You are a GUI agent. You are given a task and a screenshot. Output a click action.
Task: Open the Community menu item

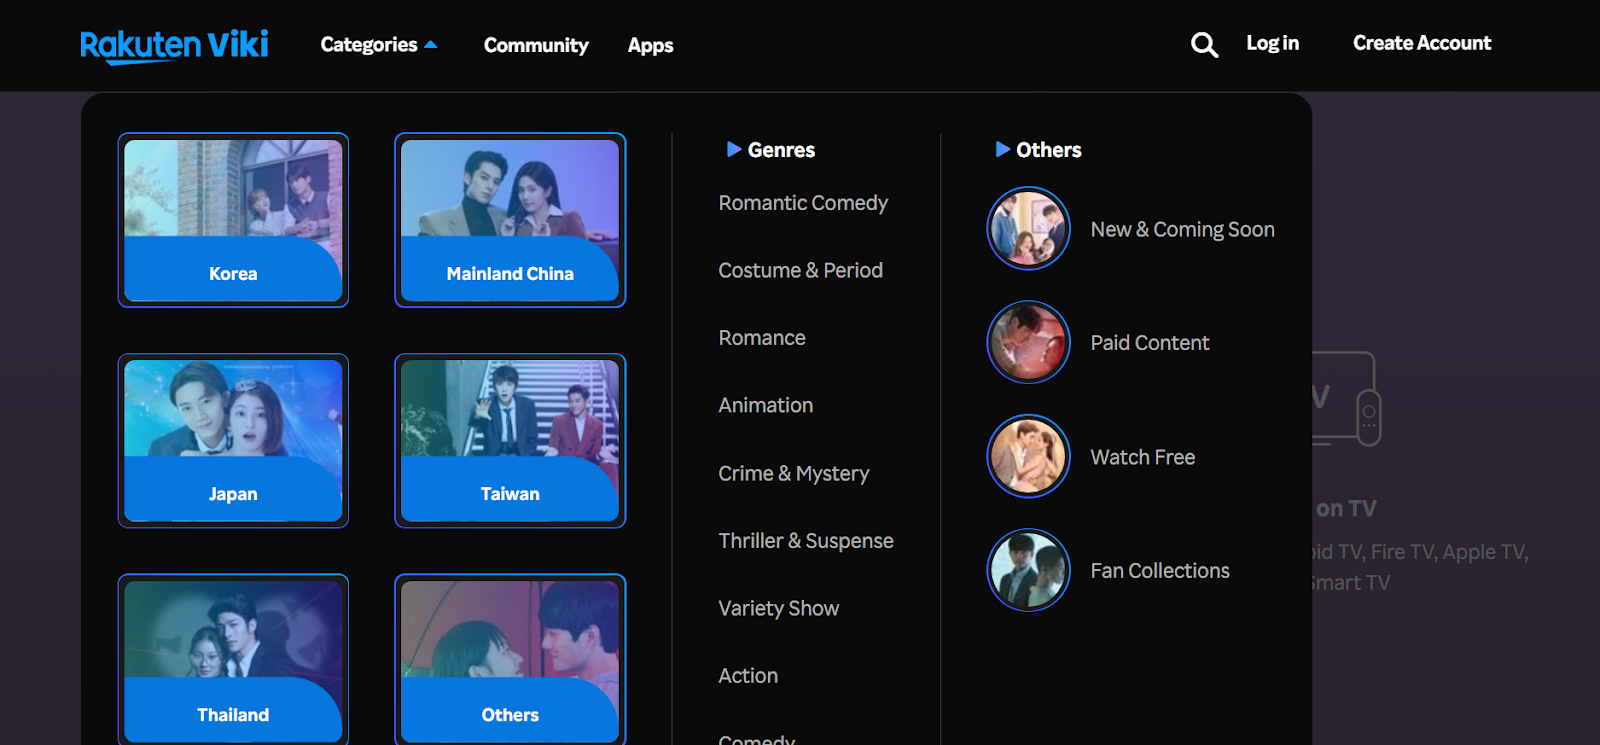(536, 45)
